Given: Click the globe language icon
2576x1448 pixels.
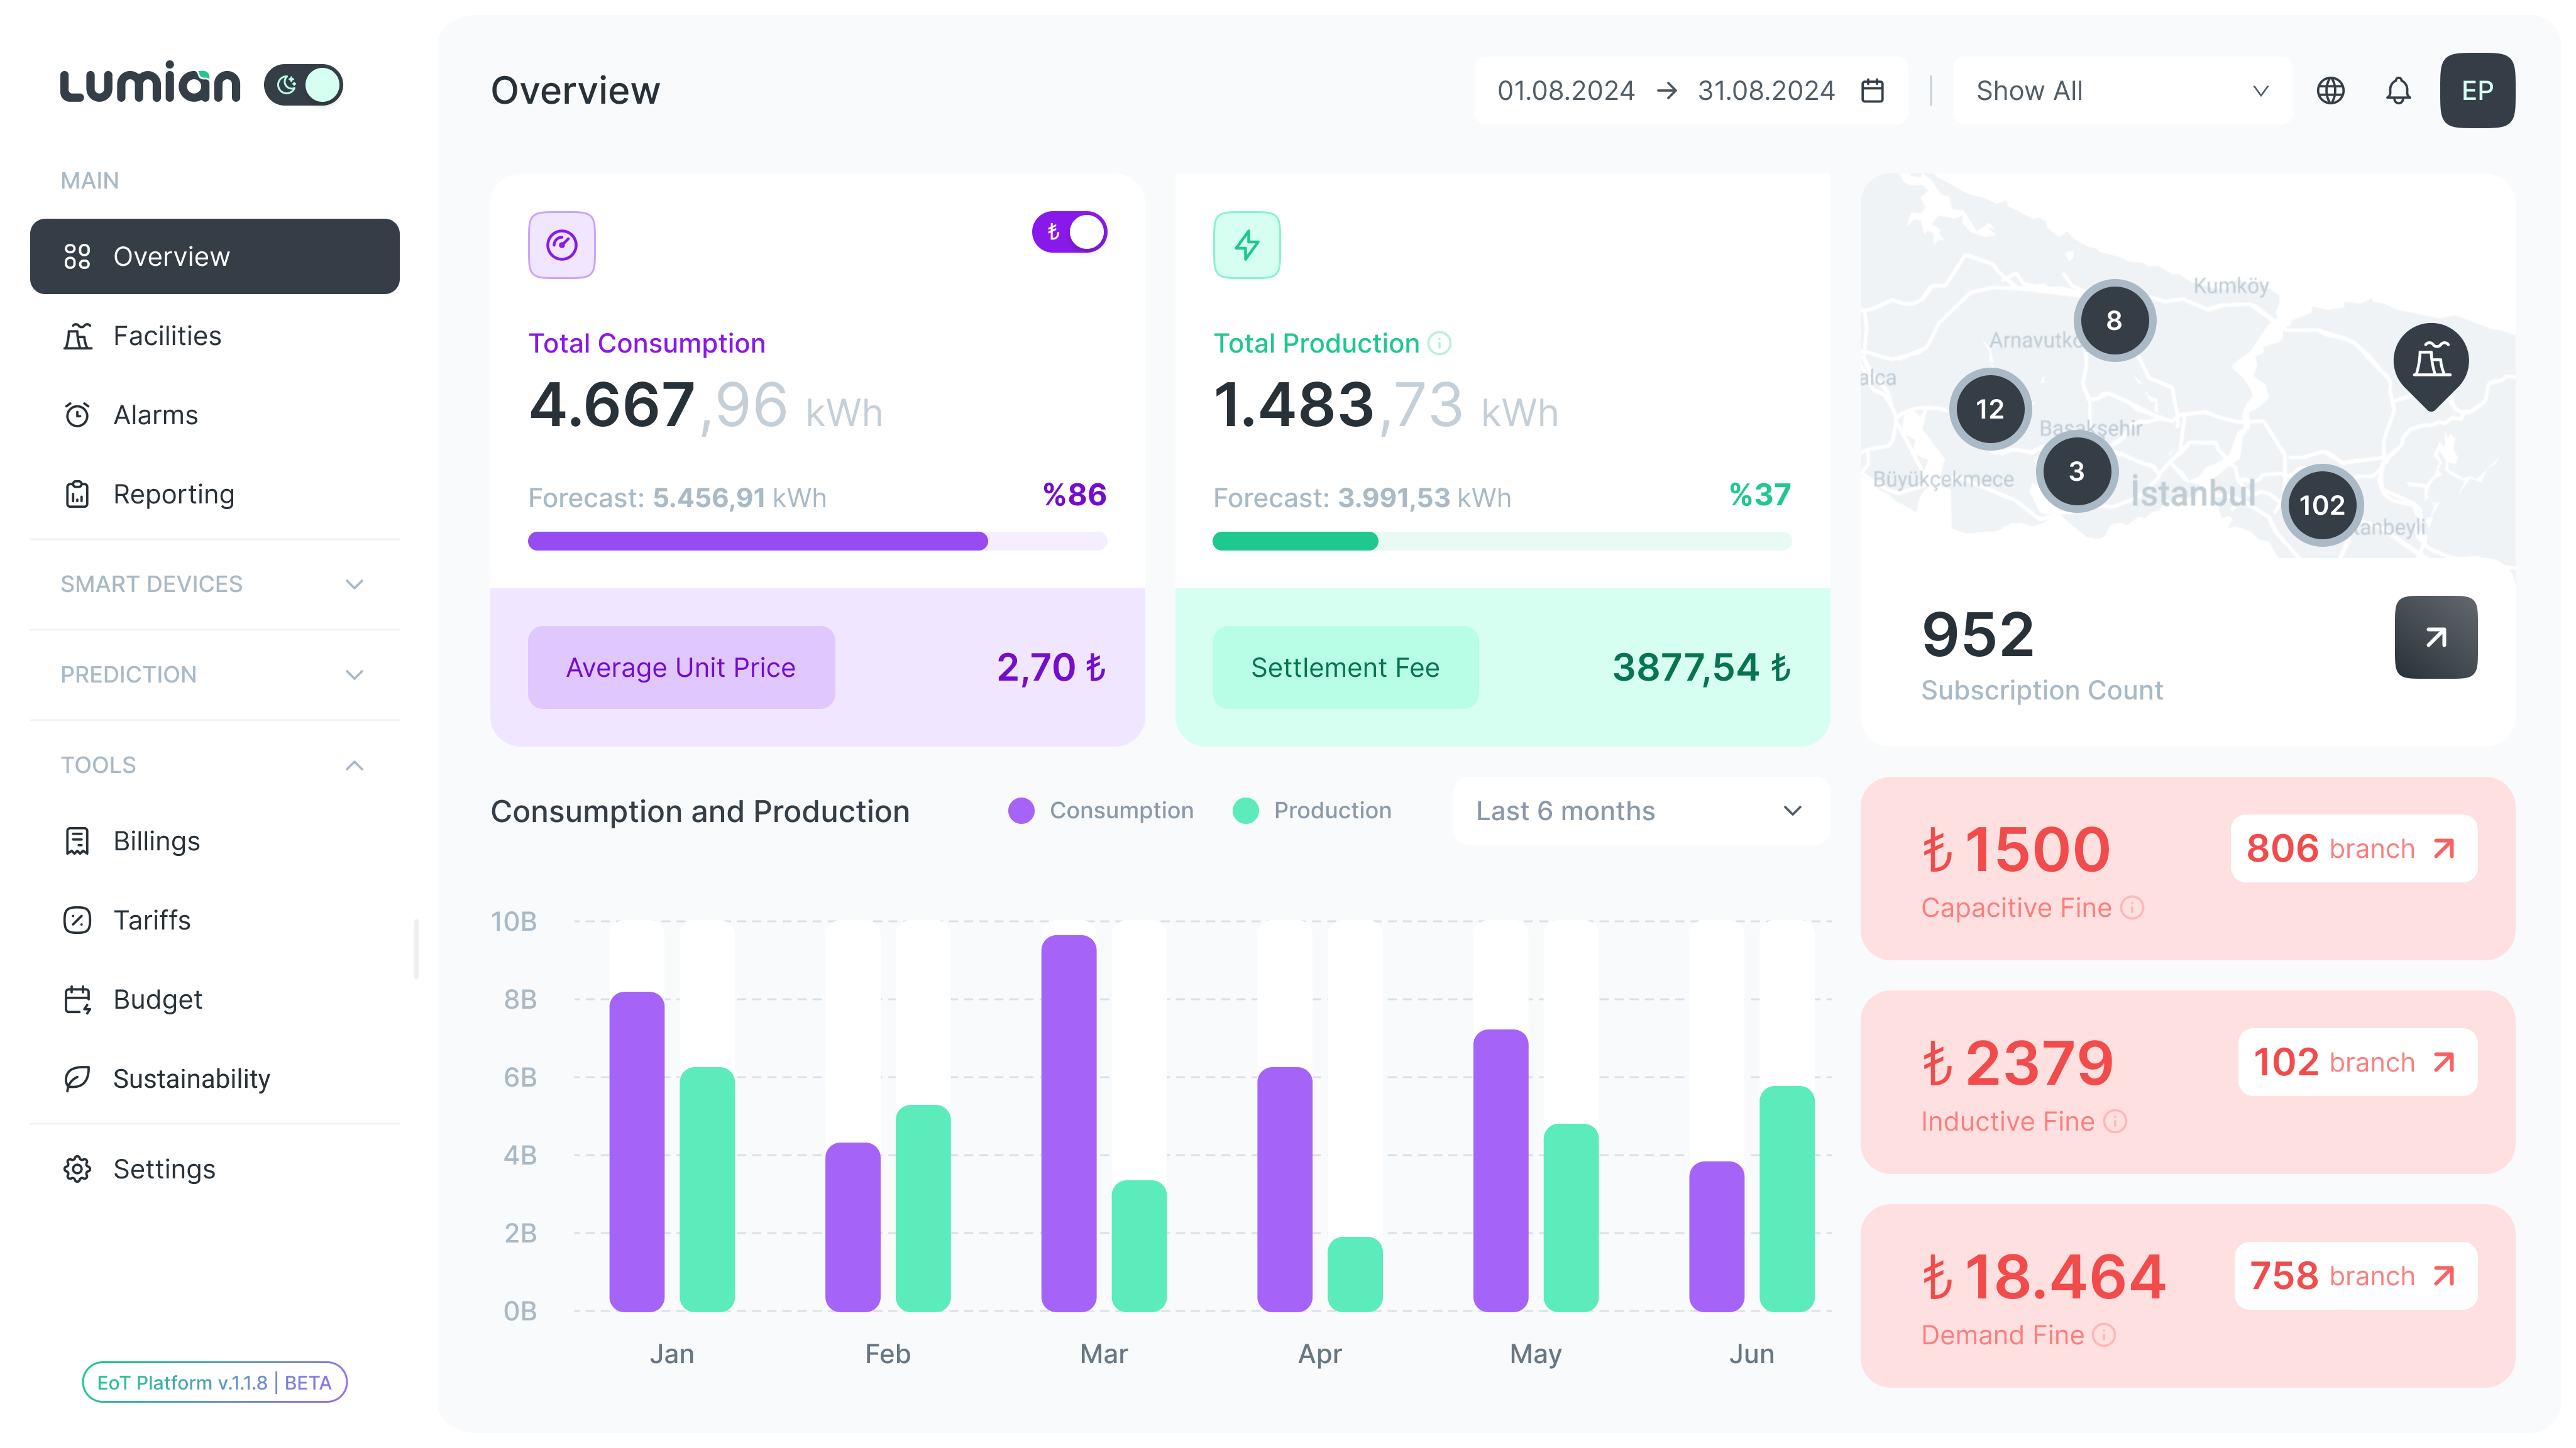Looking at the screenshot, I should pyautogui.click(x=2330, y=91).
